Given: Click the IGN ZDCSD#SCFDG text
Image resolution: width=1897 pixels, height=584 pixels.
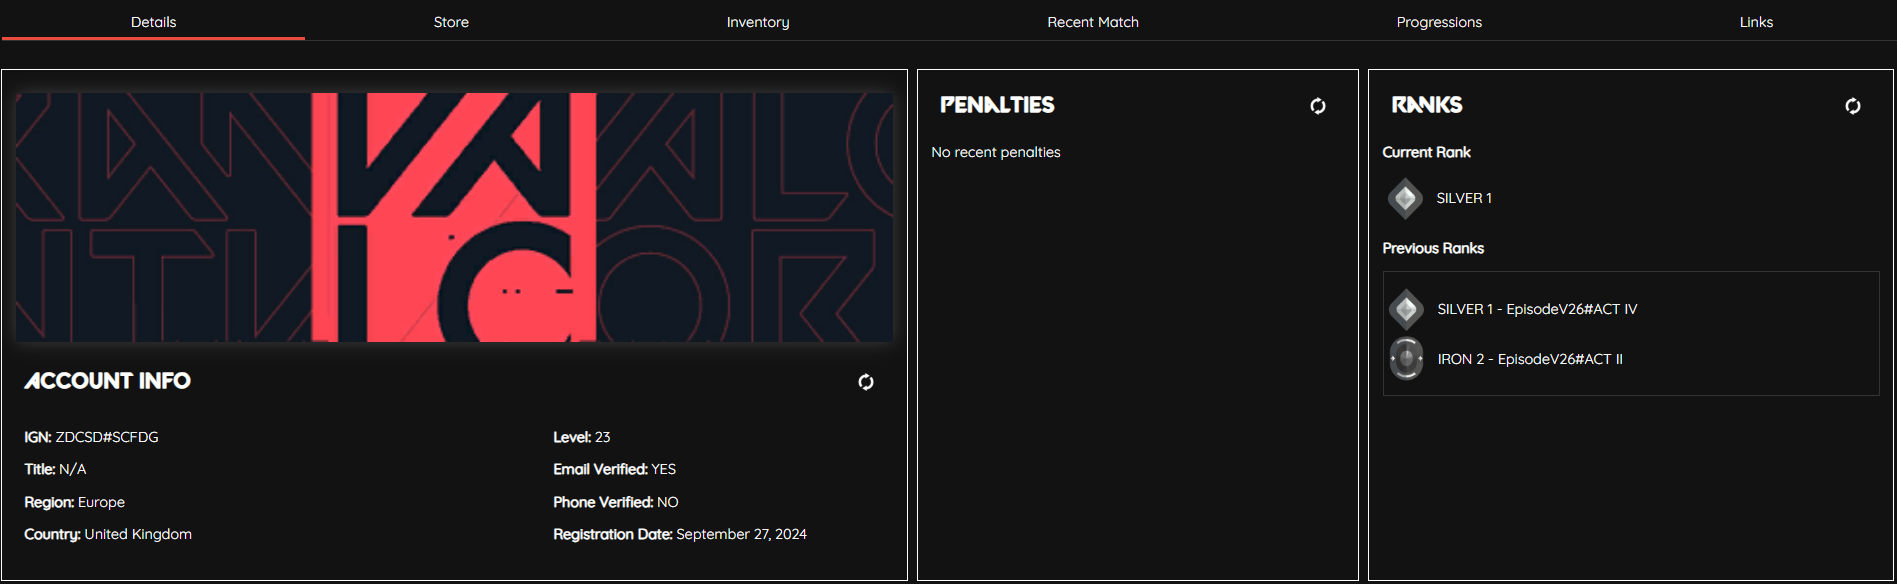Looking at the screenshot, I should [x=91, y=437].
